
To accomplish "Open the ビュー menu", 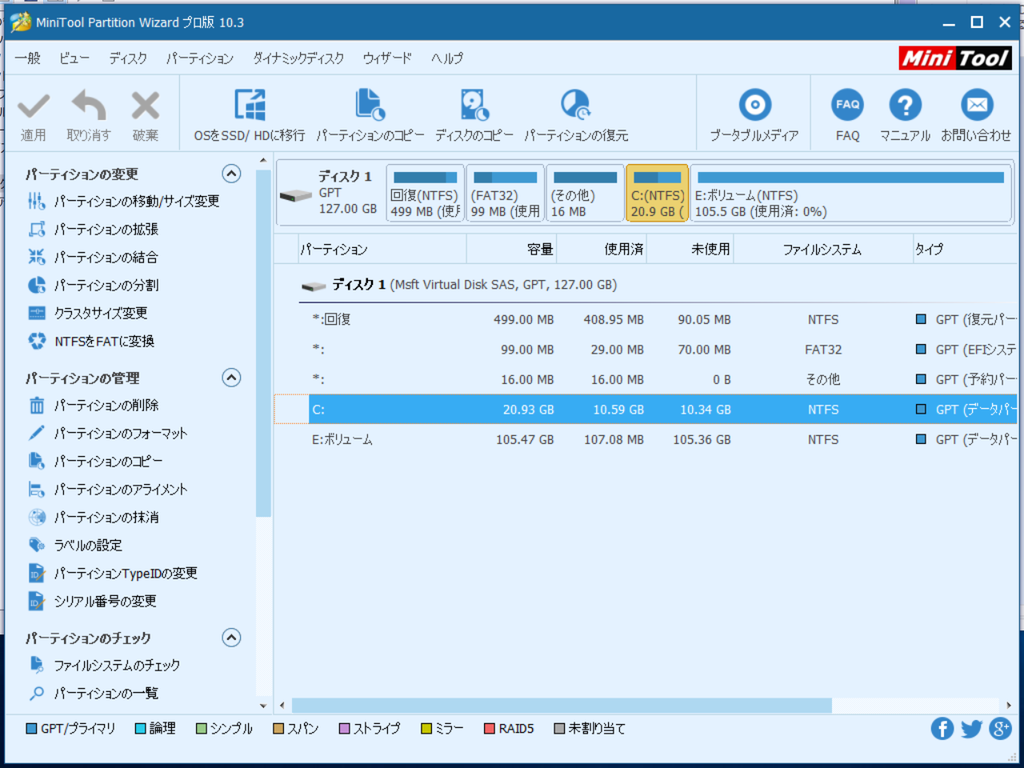I will tap(74, 58).
